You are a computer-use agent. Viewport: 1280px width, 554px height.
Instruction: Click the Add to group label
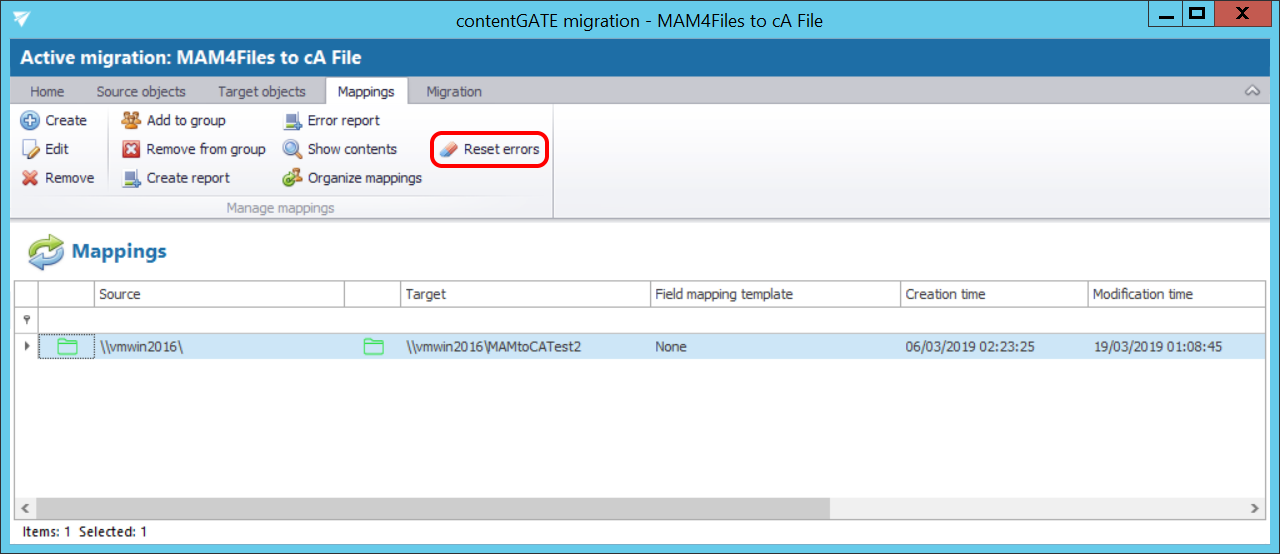[186, 120]
